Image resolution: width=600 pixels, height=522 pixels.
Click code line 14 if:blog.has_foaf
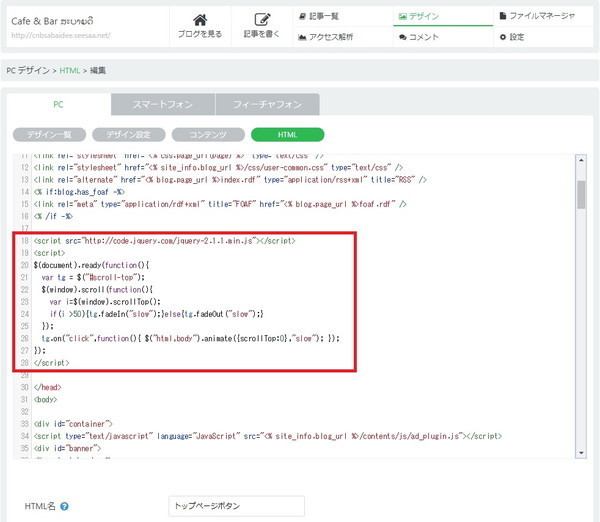(x=79, y=192)
